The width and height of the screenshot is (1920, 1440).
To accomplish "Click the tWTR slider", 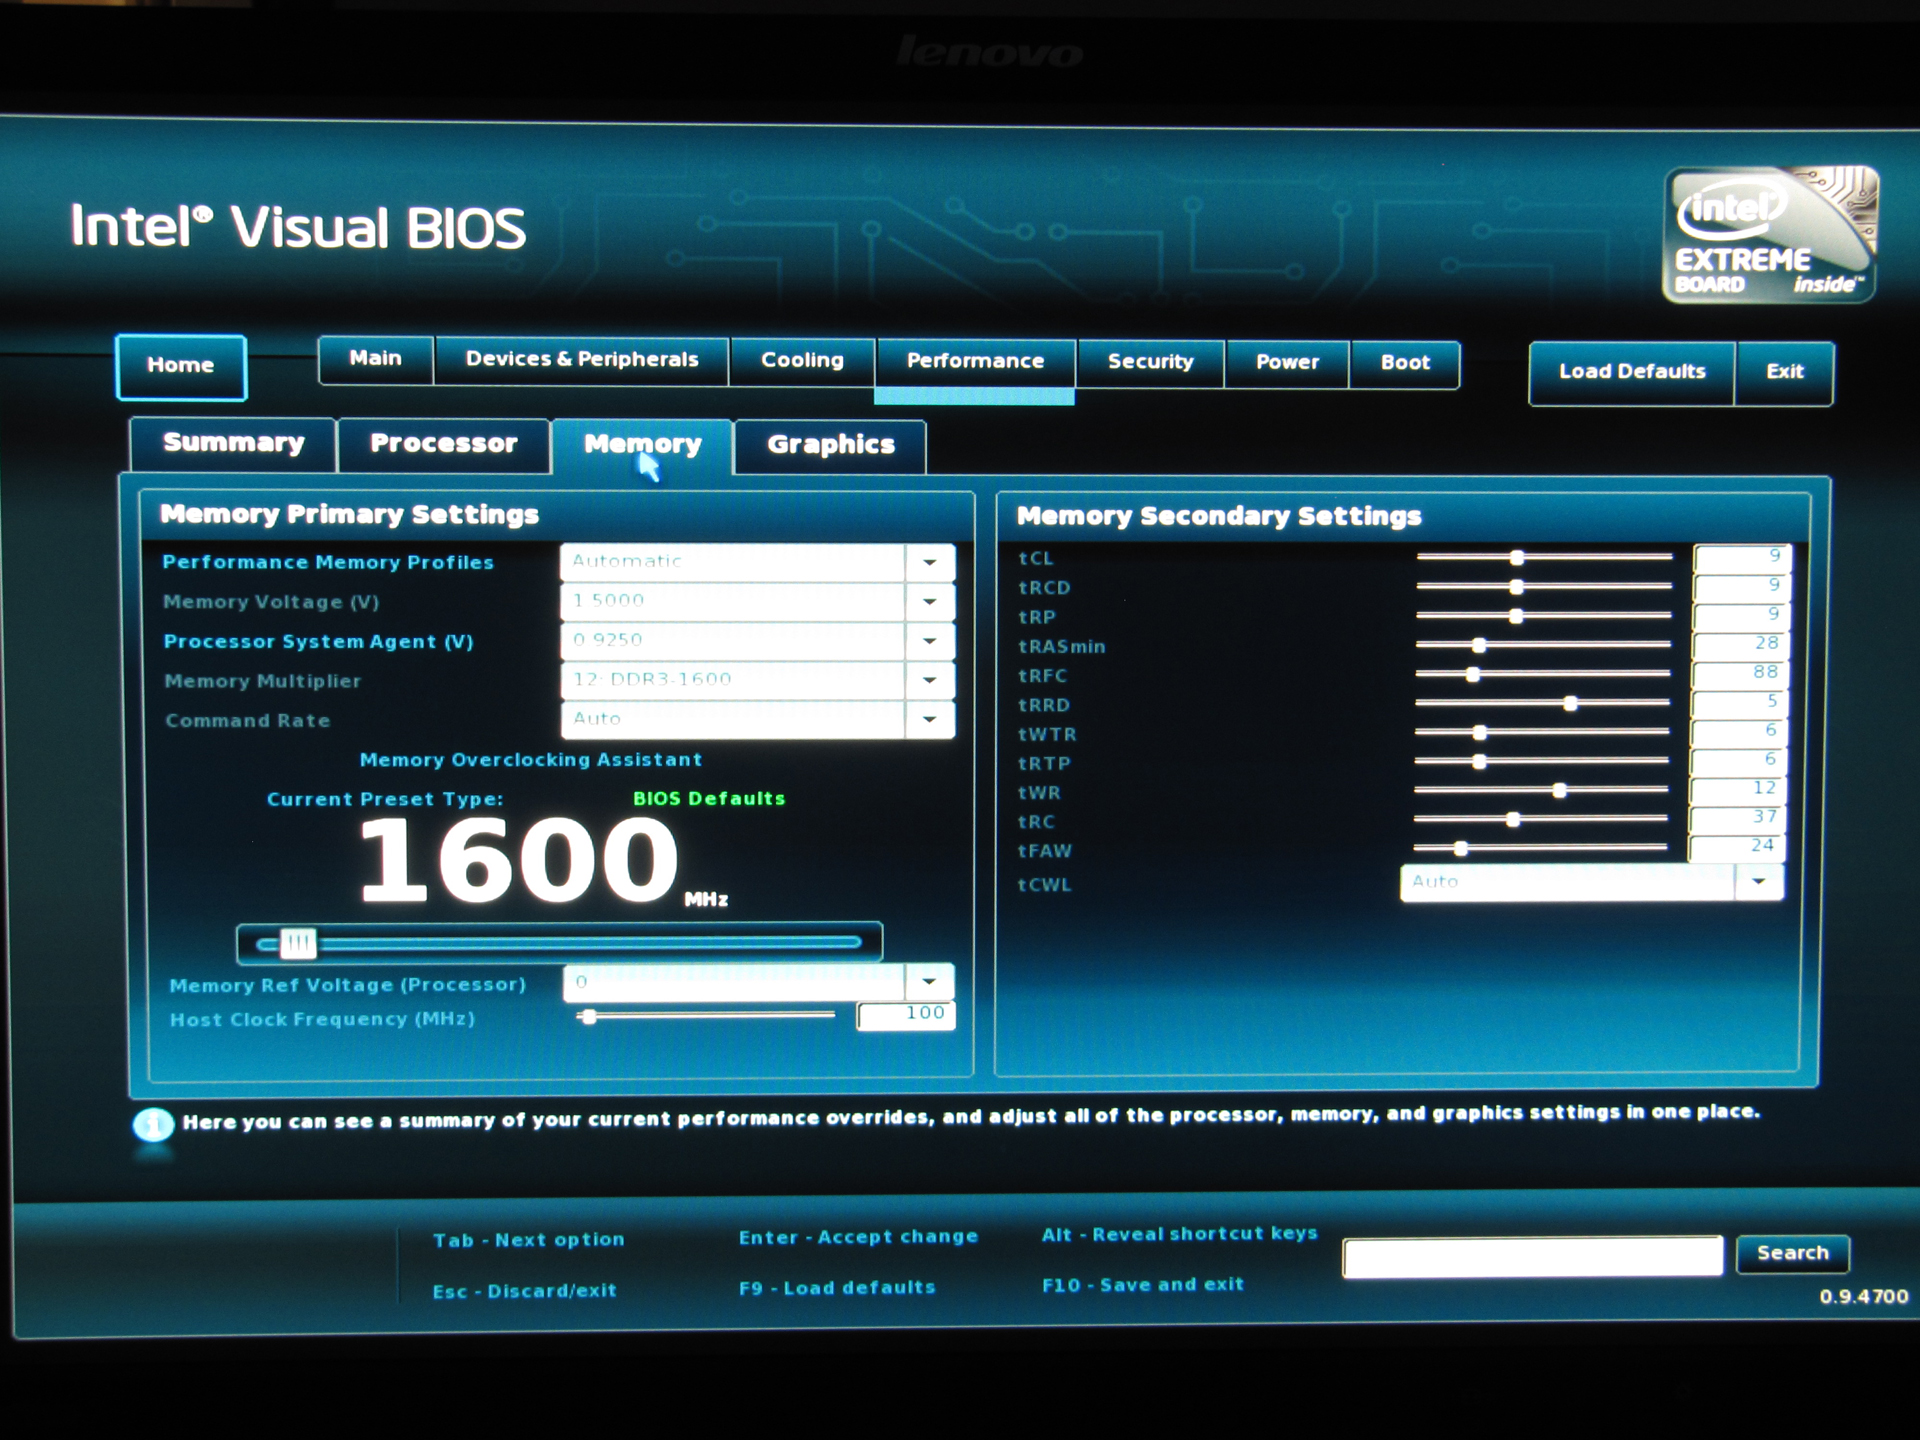I will coord(1542,732).
